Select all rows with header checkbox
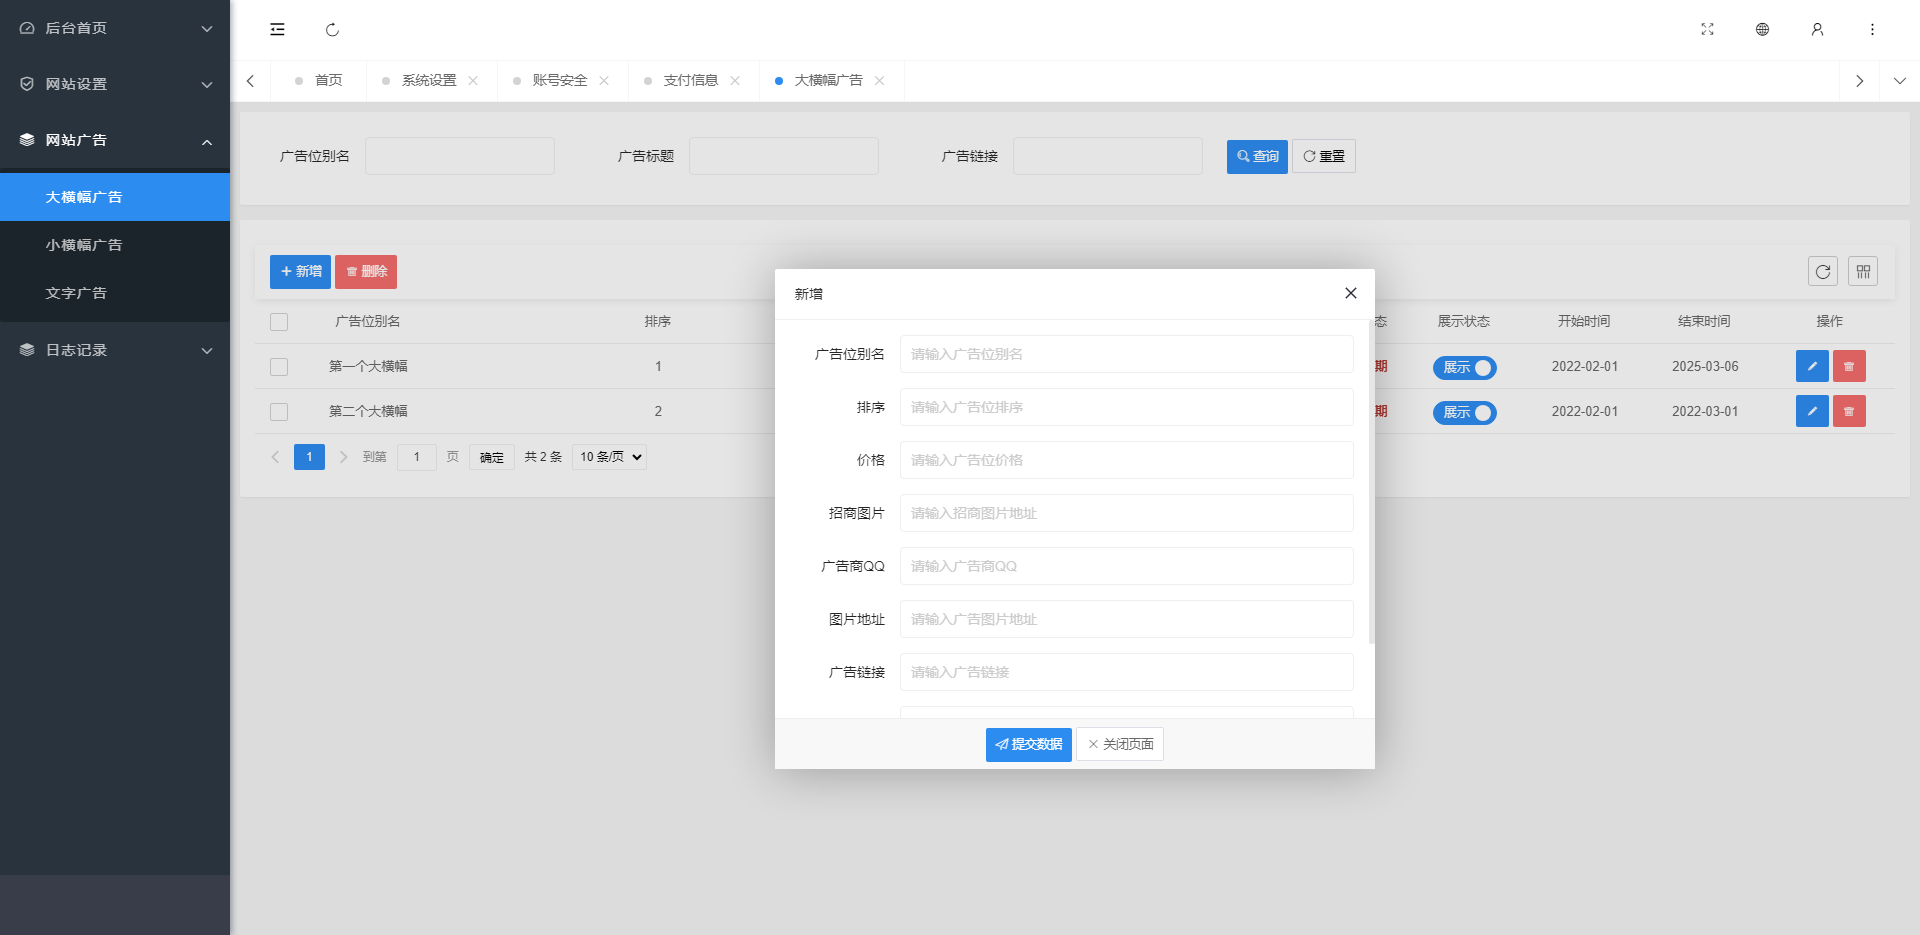The width and height of the screenshot is (1920, 935). 279,322
